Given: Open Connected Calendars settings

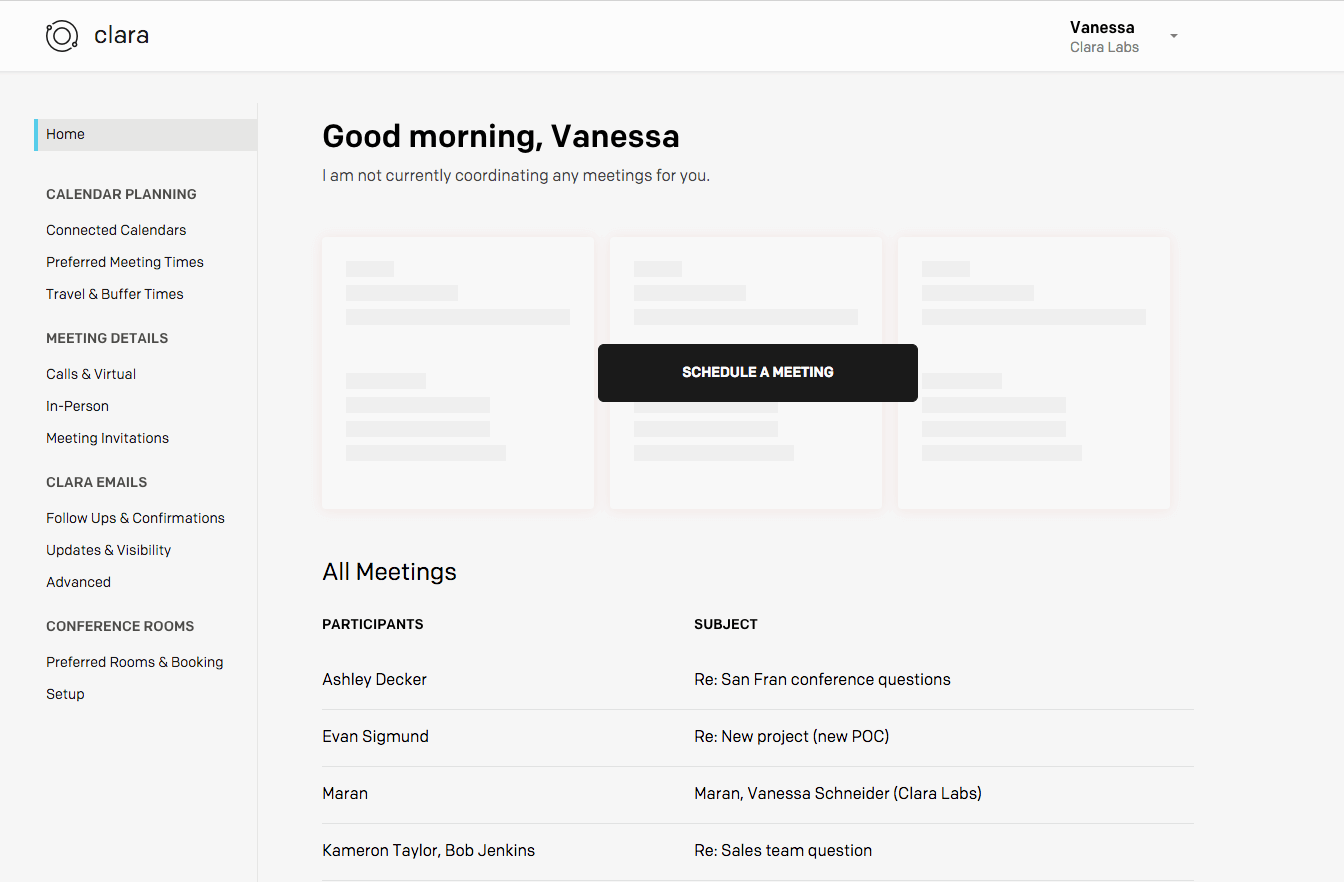Looking at the screenshot, I should pos(116,230).
